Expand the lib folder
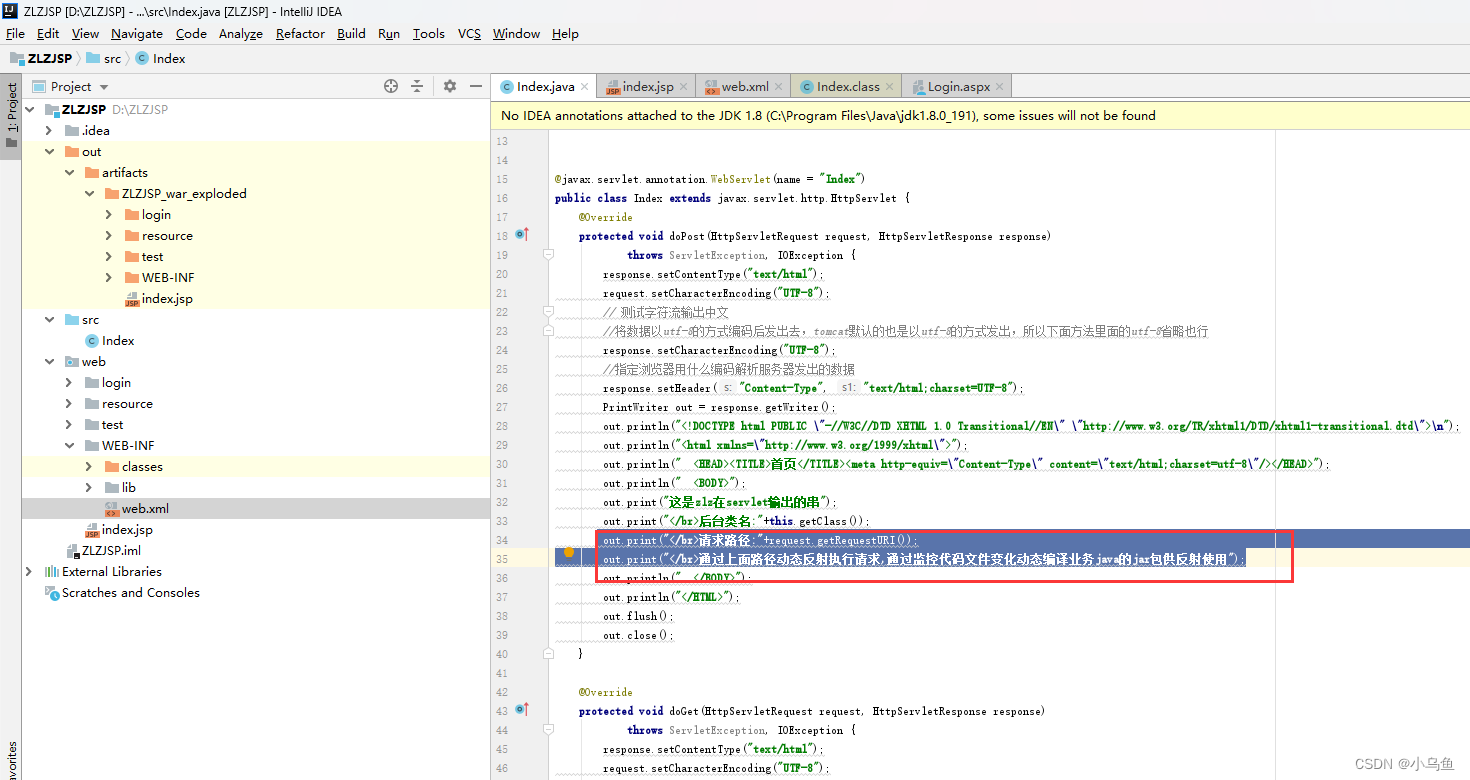Screen dimensions: 1470x780 [x=89, y=487]
